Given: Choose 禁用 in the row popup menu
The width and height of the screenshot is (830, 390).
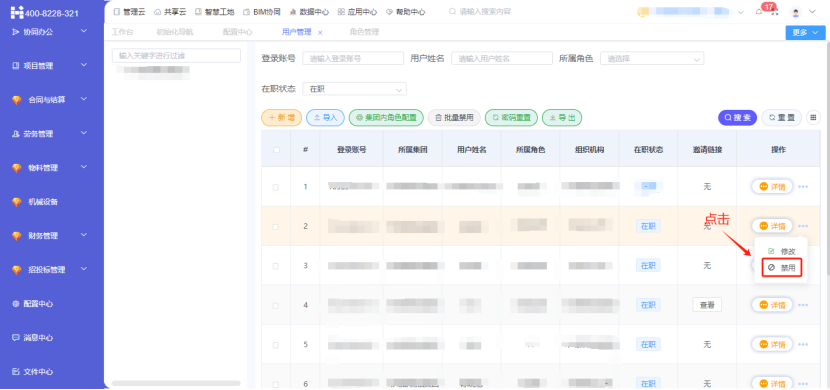Looking at the screenshot, I should tap(782, 268).
